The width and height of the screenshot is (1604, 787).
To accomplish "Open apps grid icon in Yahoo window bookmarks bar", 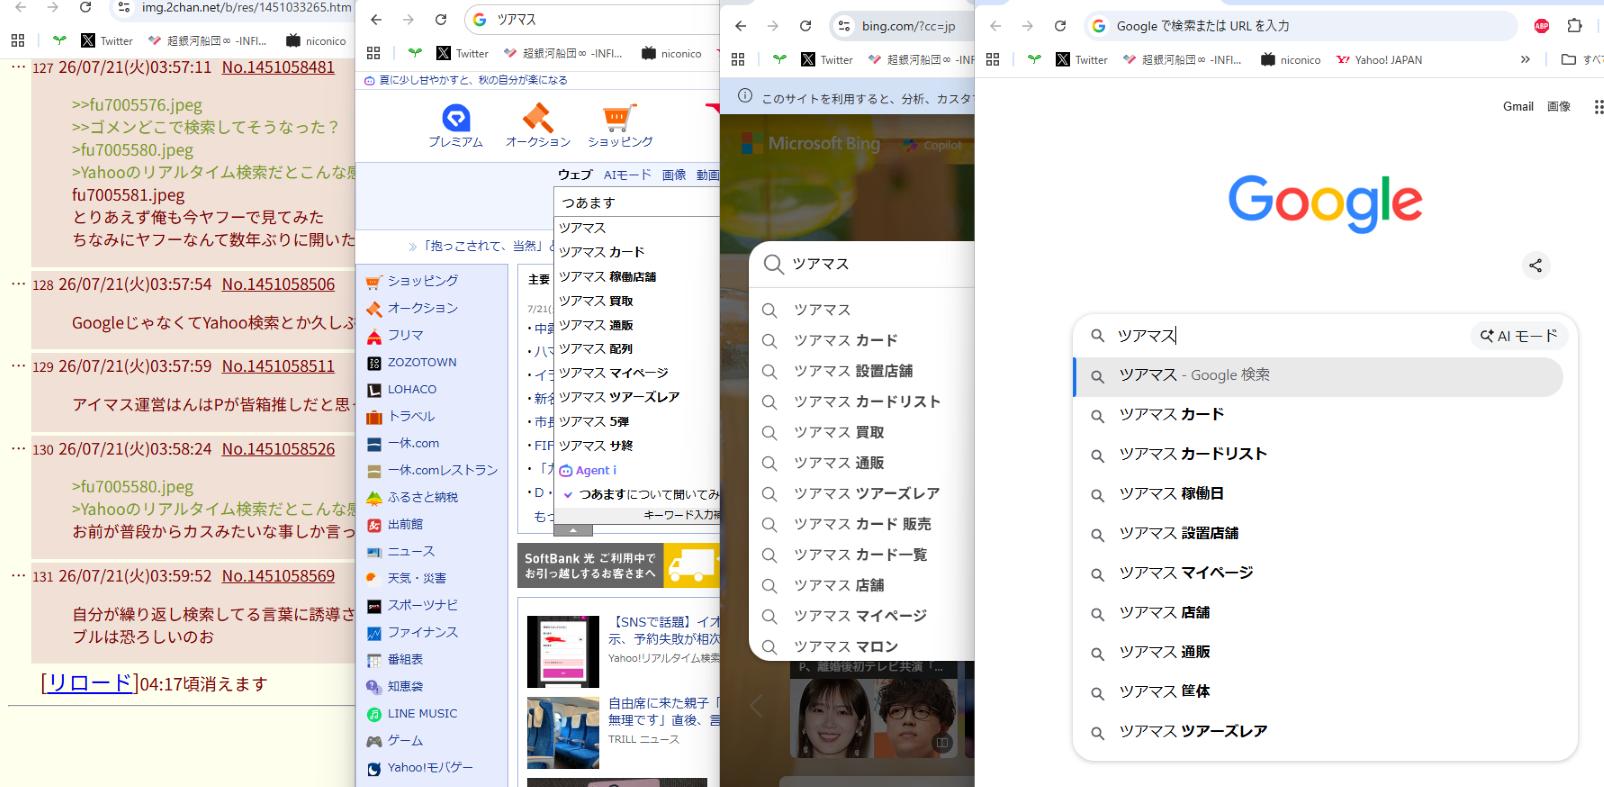I will tap(373, 54).
